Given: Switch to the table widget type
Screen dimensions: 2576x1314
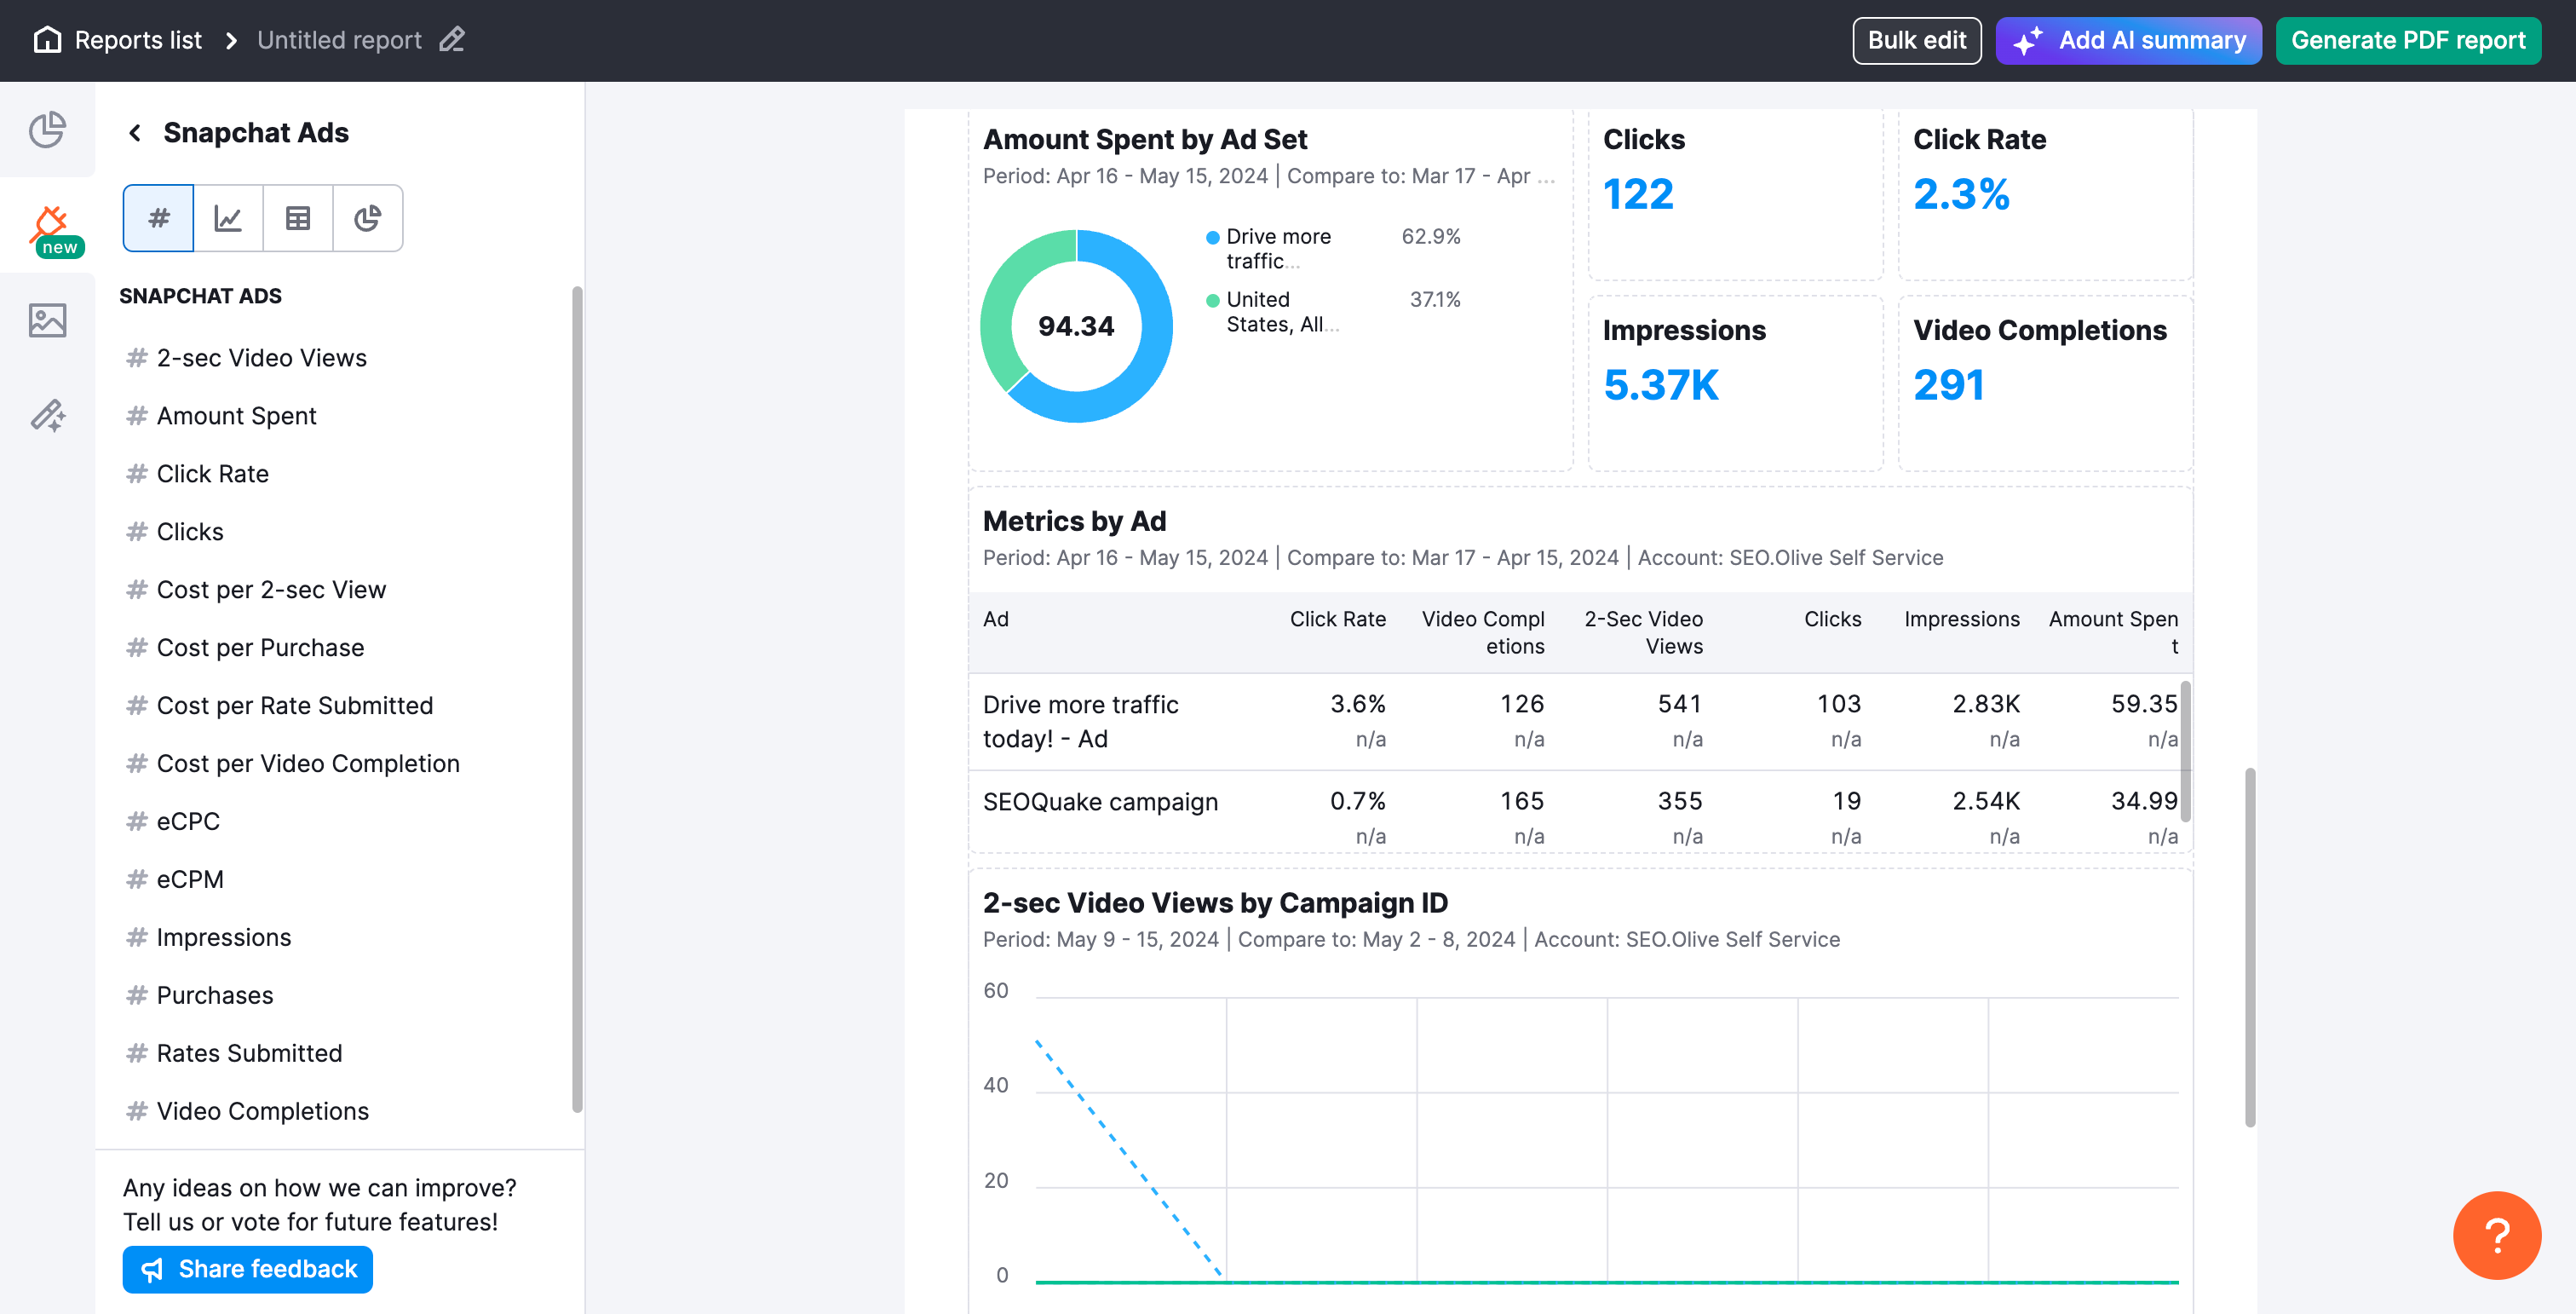Looking at the screenshot, I should pos(297,217).
